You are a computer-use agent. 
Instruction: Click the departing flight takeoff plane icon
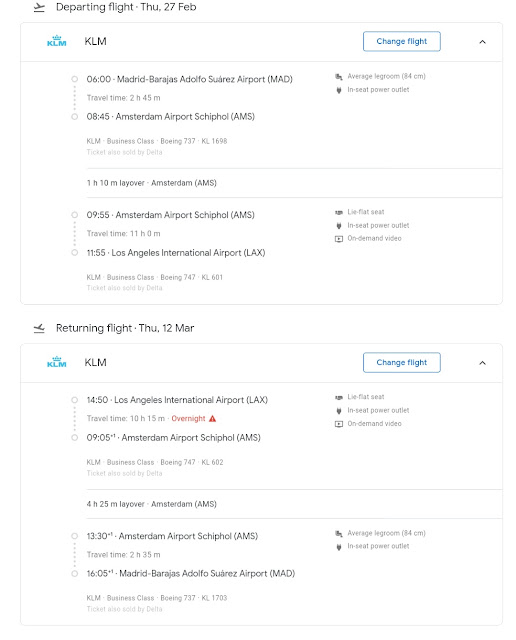pyautogui.click(x=39, y=7)
